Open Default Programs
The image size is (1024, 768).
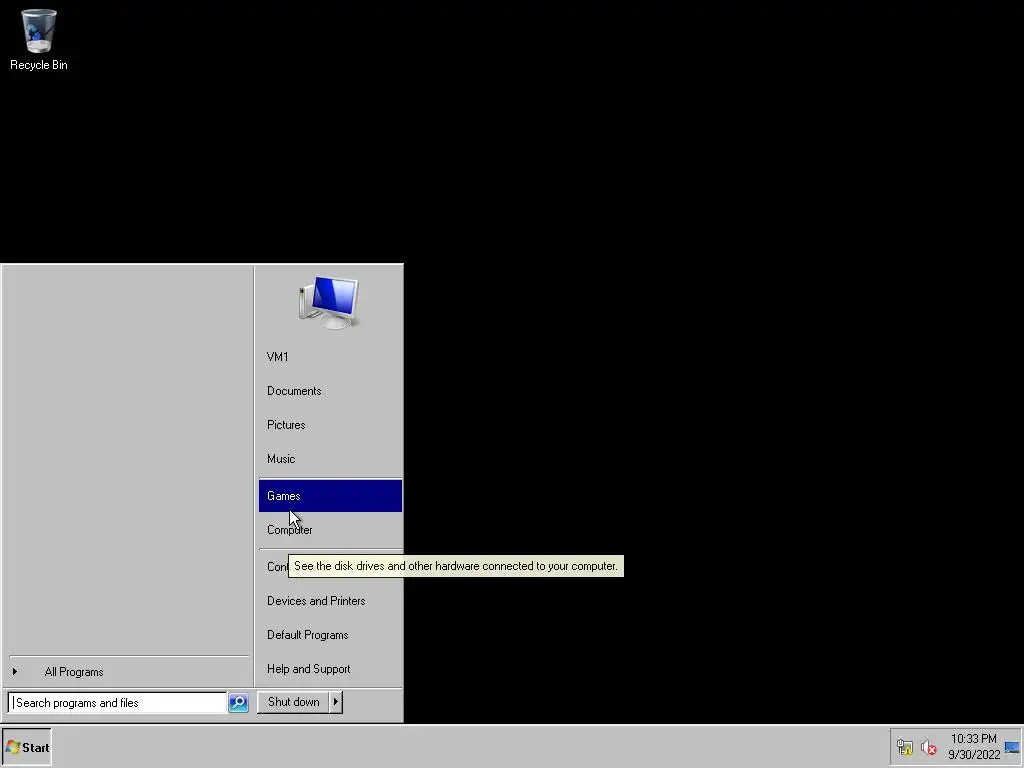point(330,635)
